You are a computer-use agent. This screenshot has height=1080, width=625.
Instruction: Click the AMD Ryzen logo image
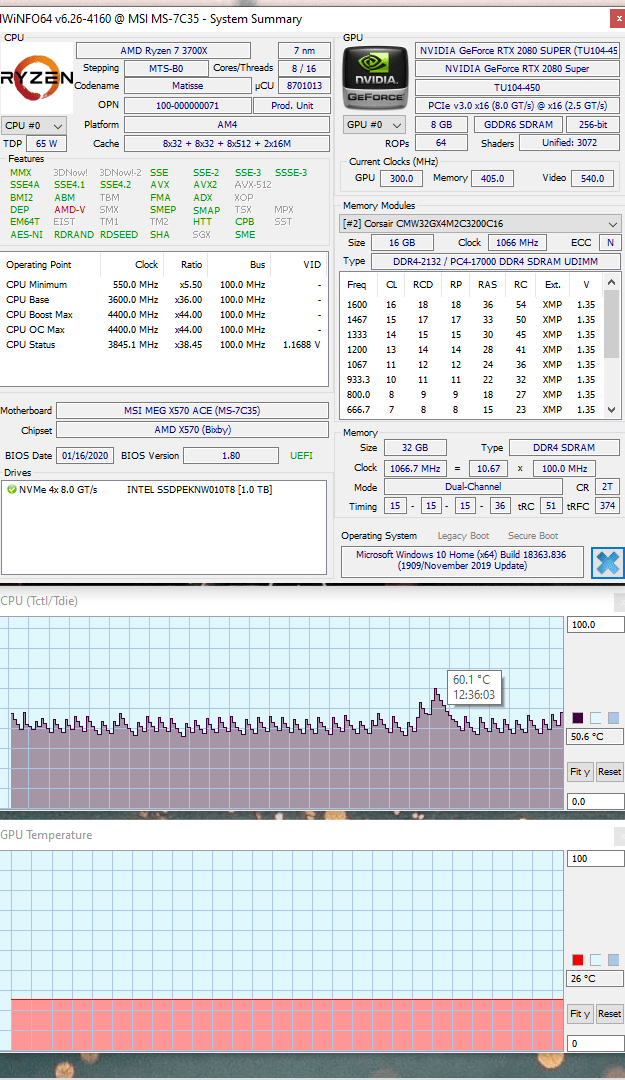point(37,79)
